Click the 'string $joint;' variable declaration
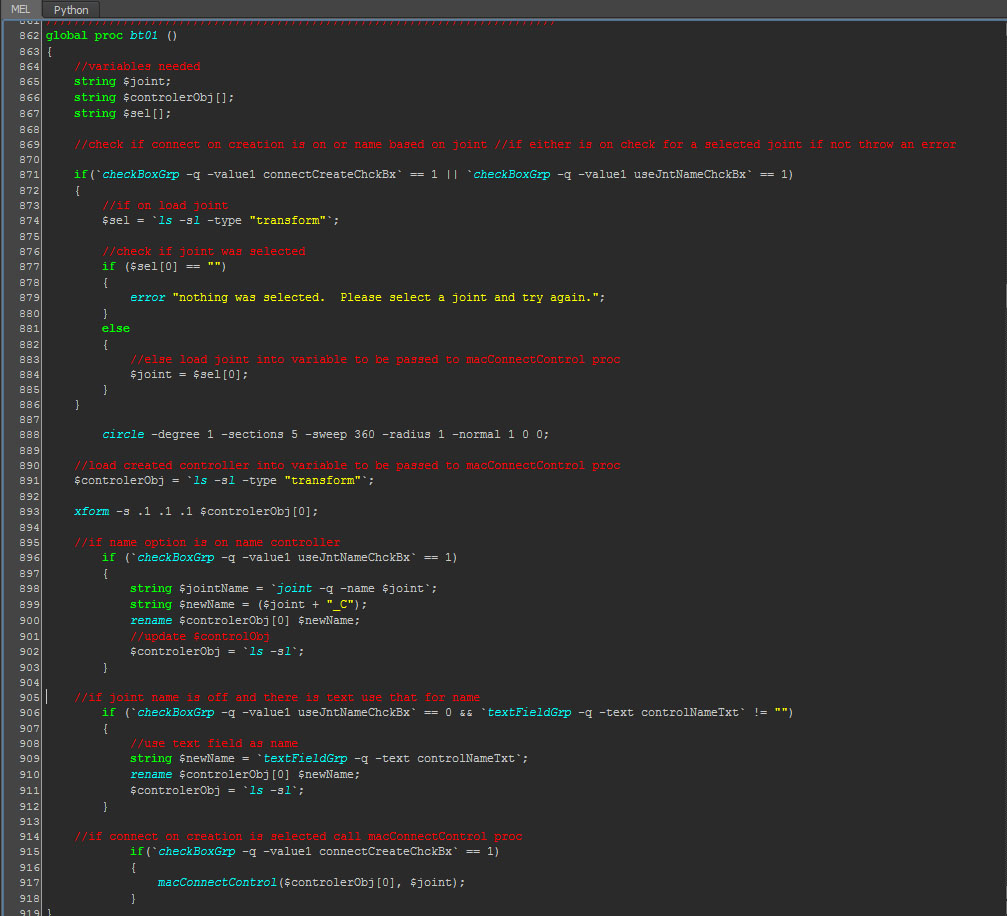The image size is (1007, 916). 122,82
